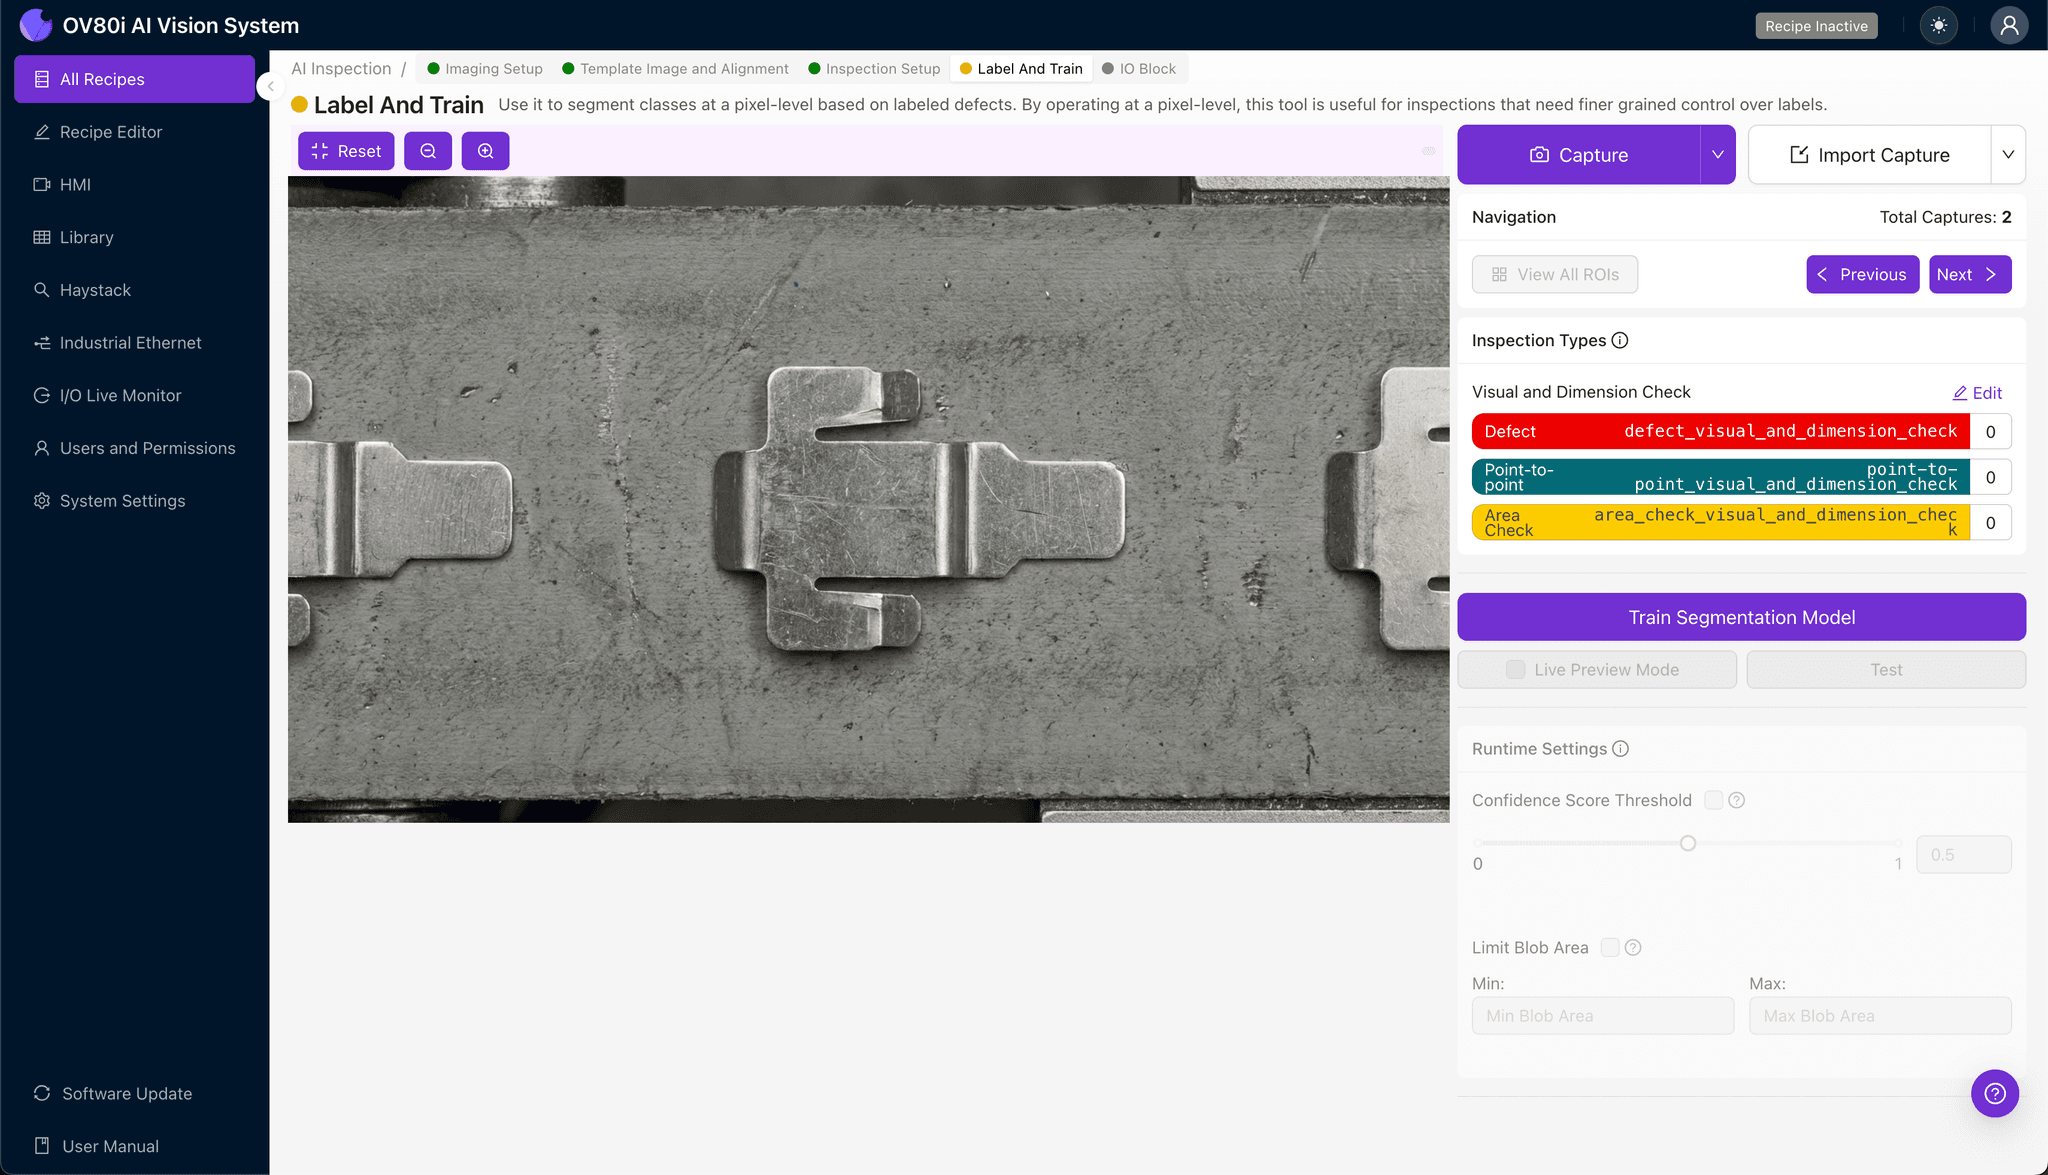Click the Min Blob Area input field
Screen dimensions: 2048x1175
tap(1602, 1015)
